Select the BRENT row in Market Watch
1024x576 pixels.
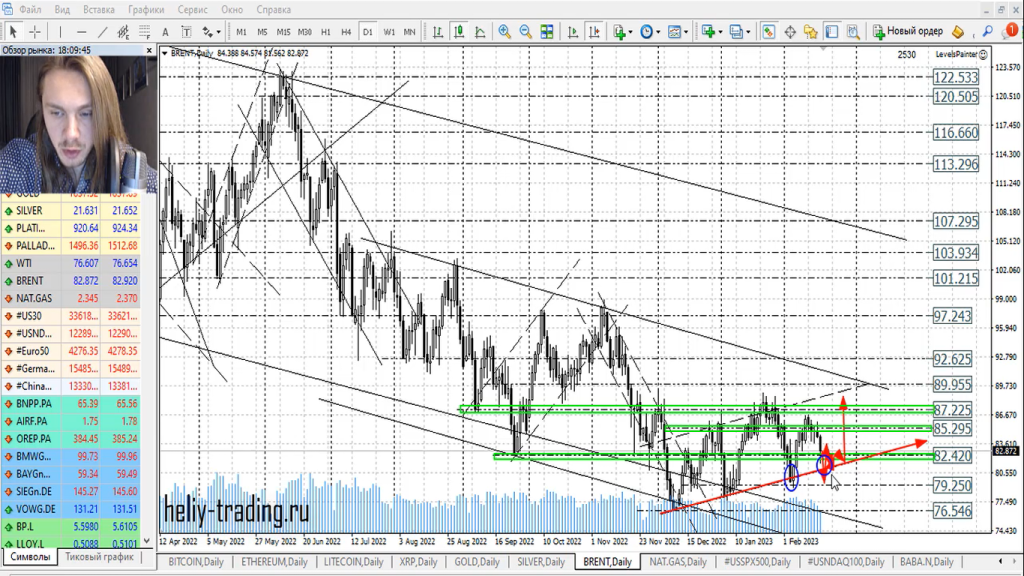[x=32, y=280]
